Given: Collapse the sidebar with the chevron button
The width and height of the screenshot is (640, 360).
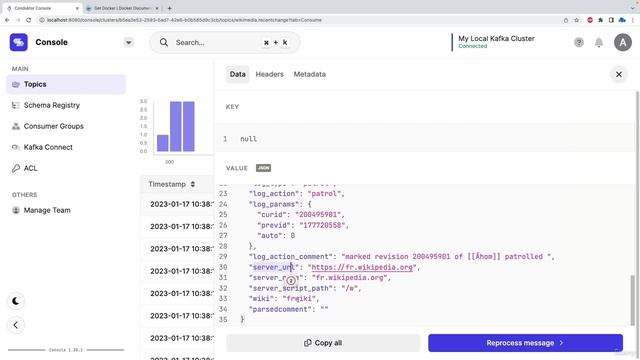Looking at the screenshot, I should [x=16, y=325].
